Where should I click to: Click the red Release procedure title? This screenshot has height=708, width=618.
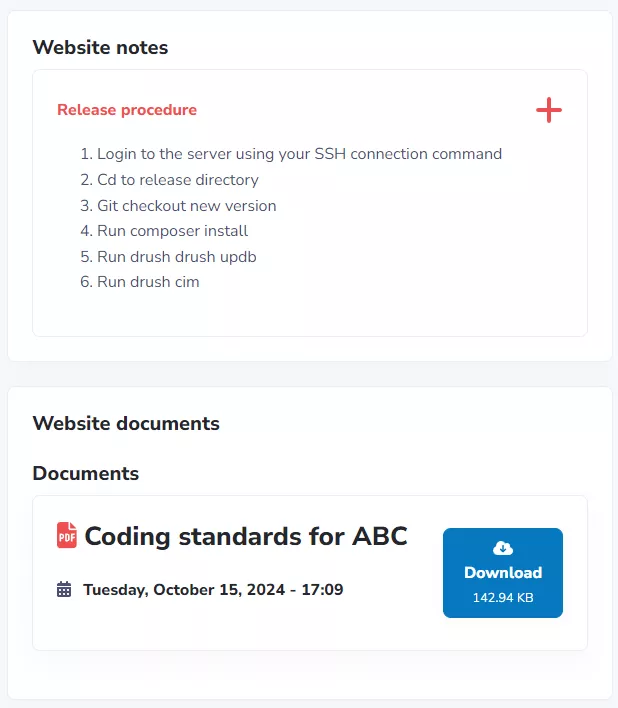(127, 110)
